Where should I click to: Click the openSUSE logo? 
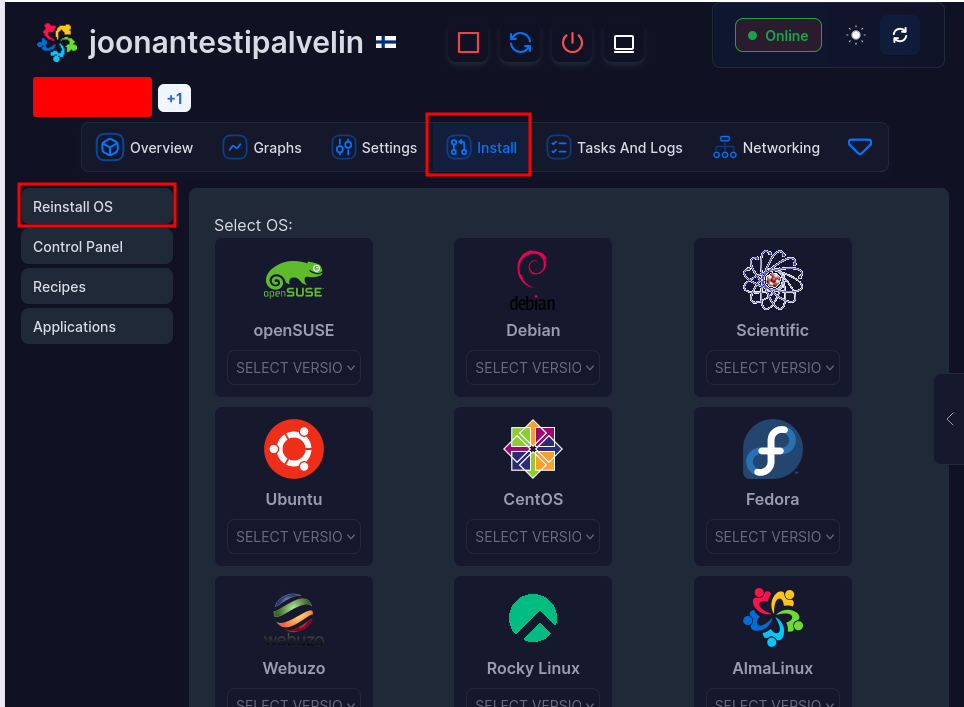293,280
